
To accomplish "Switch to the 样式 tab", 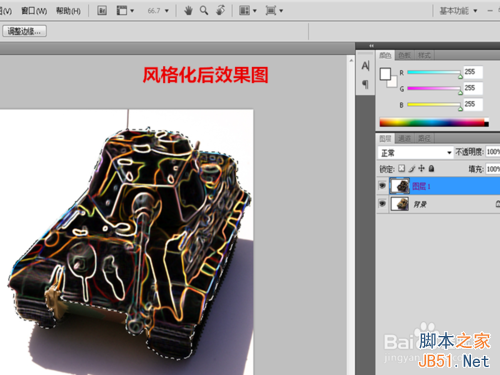I will (x=424, y=55).
